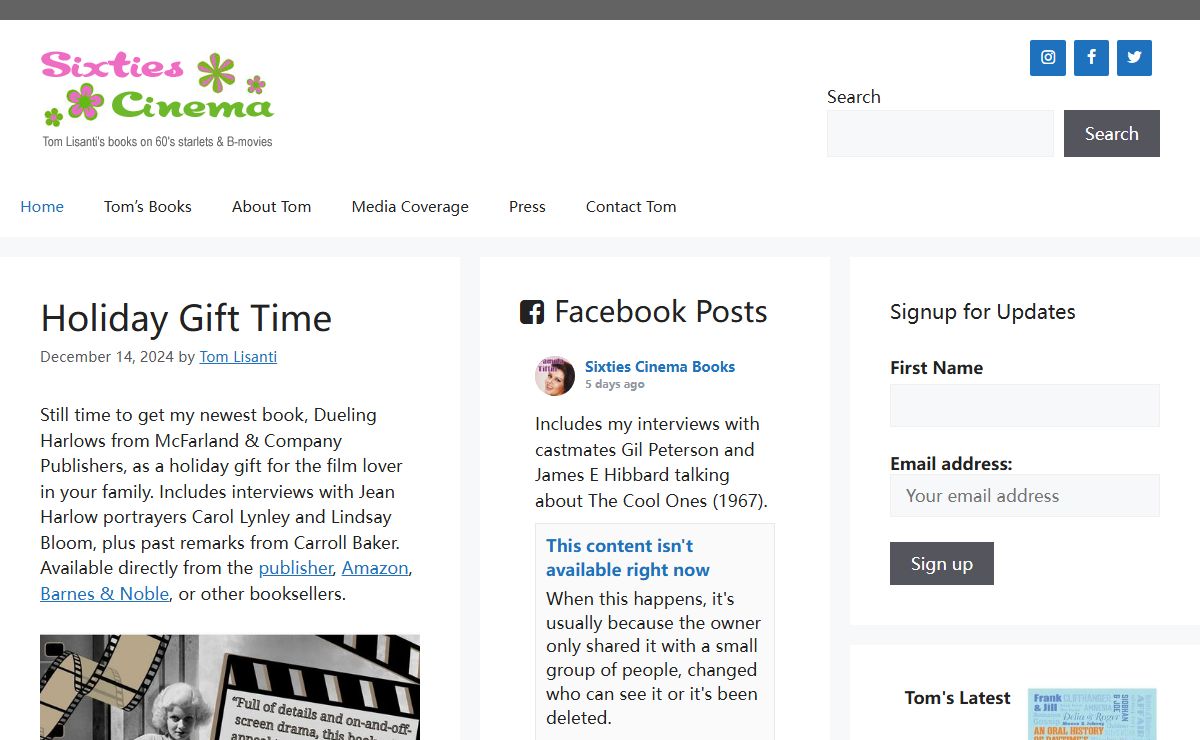Follow the Amazon link
Screen dimensions: 1200x740
(x=375, y=568)
